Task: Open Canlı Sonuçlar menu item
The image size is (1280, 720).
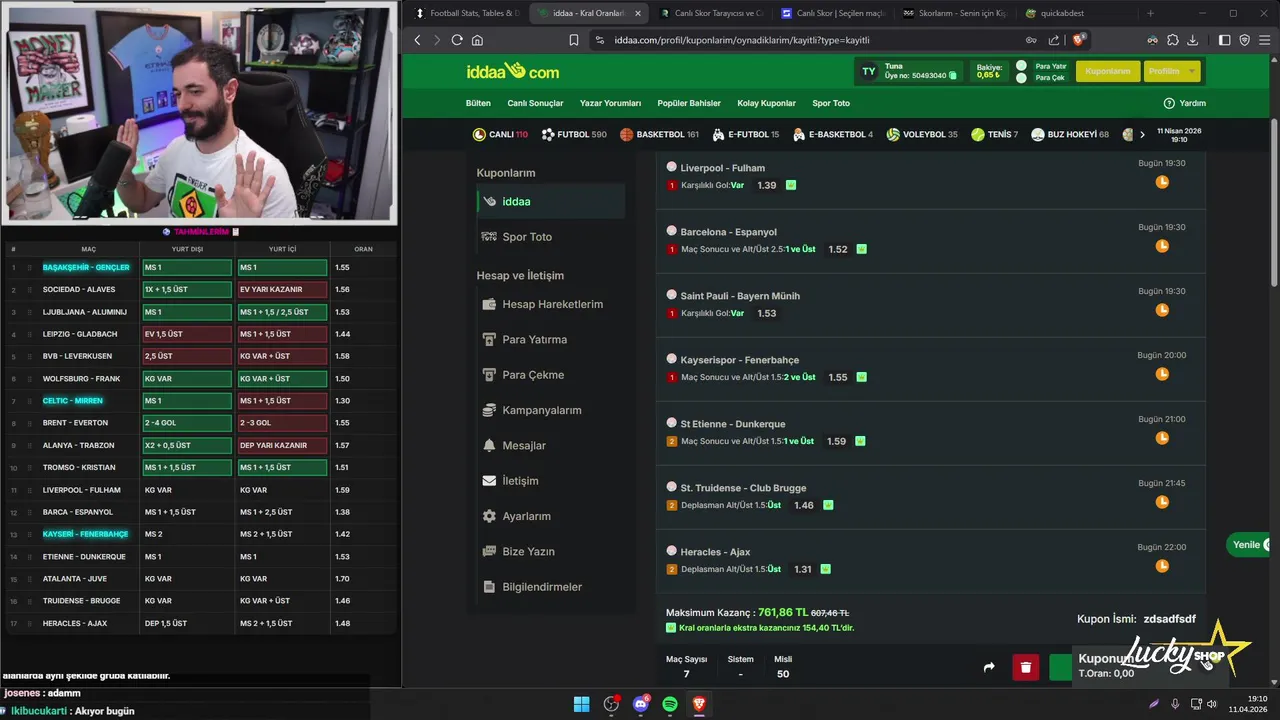Action: pyautogui.click(x=535, y=103)
